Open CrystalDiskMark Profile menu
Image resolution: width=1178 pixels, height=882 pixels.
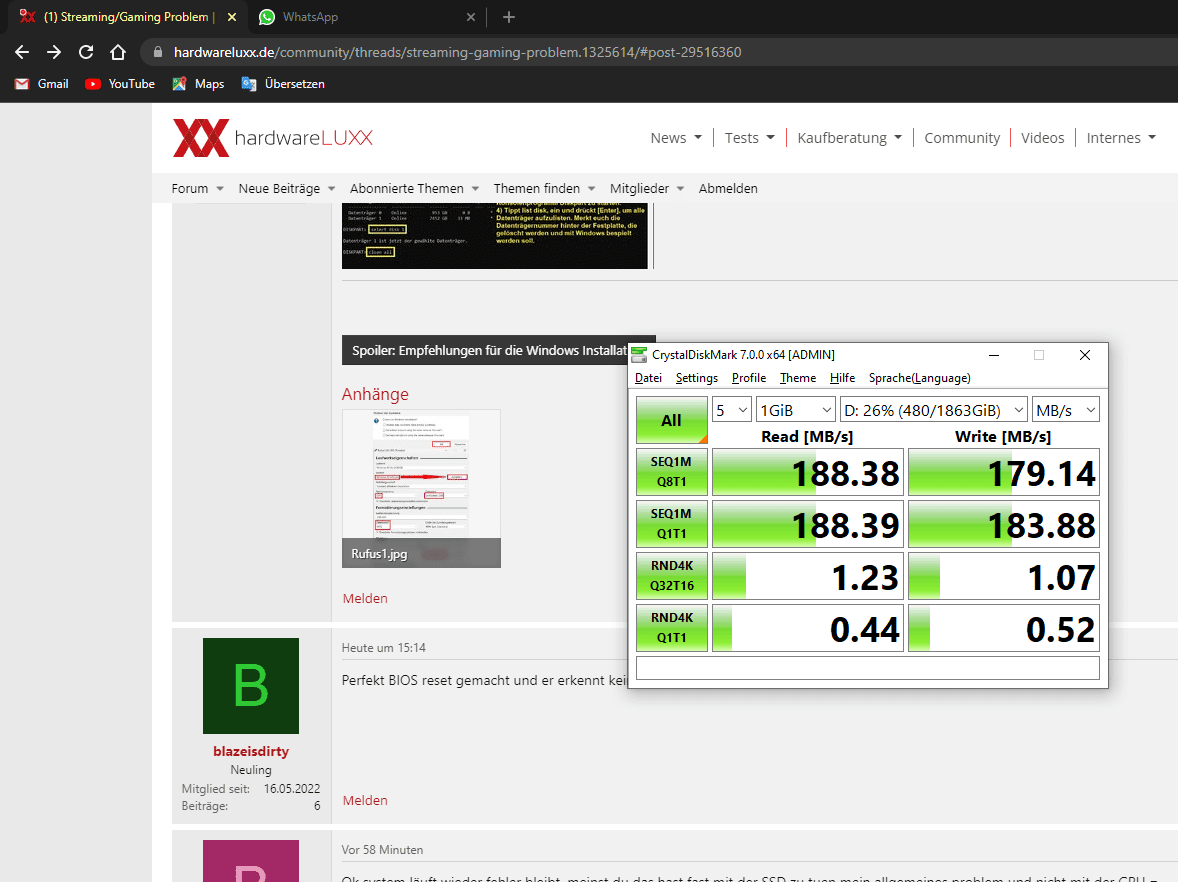749,378
